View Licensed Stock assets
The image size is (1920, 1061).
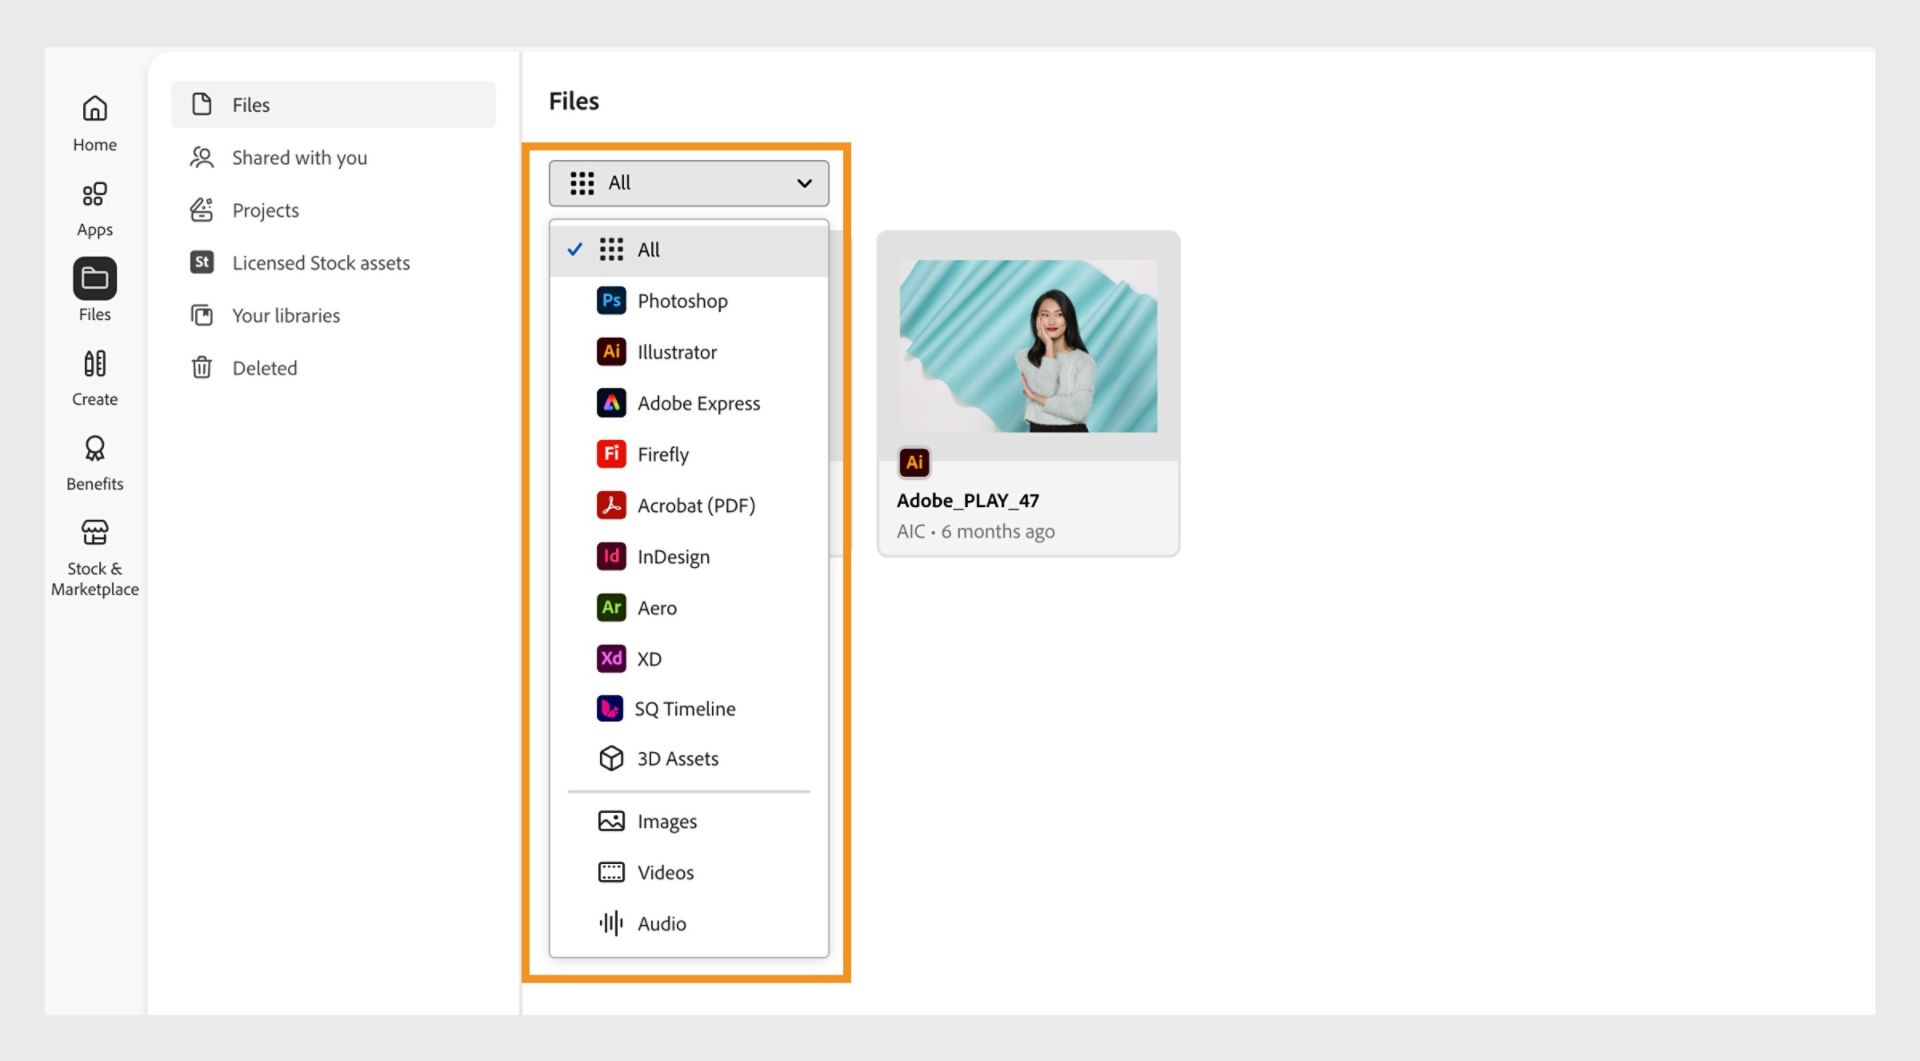[x=320, y=262]
